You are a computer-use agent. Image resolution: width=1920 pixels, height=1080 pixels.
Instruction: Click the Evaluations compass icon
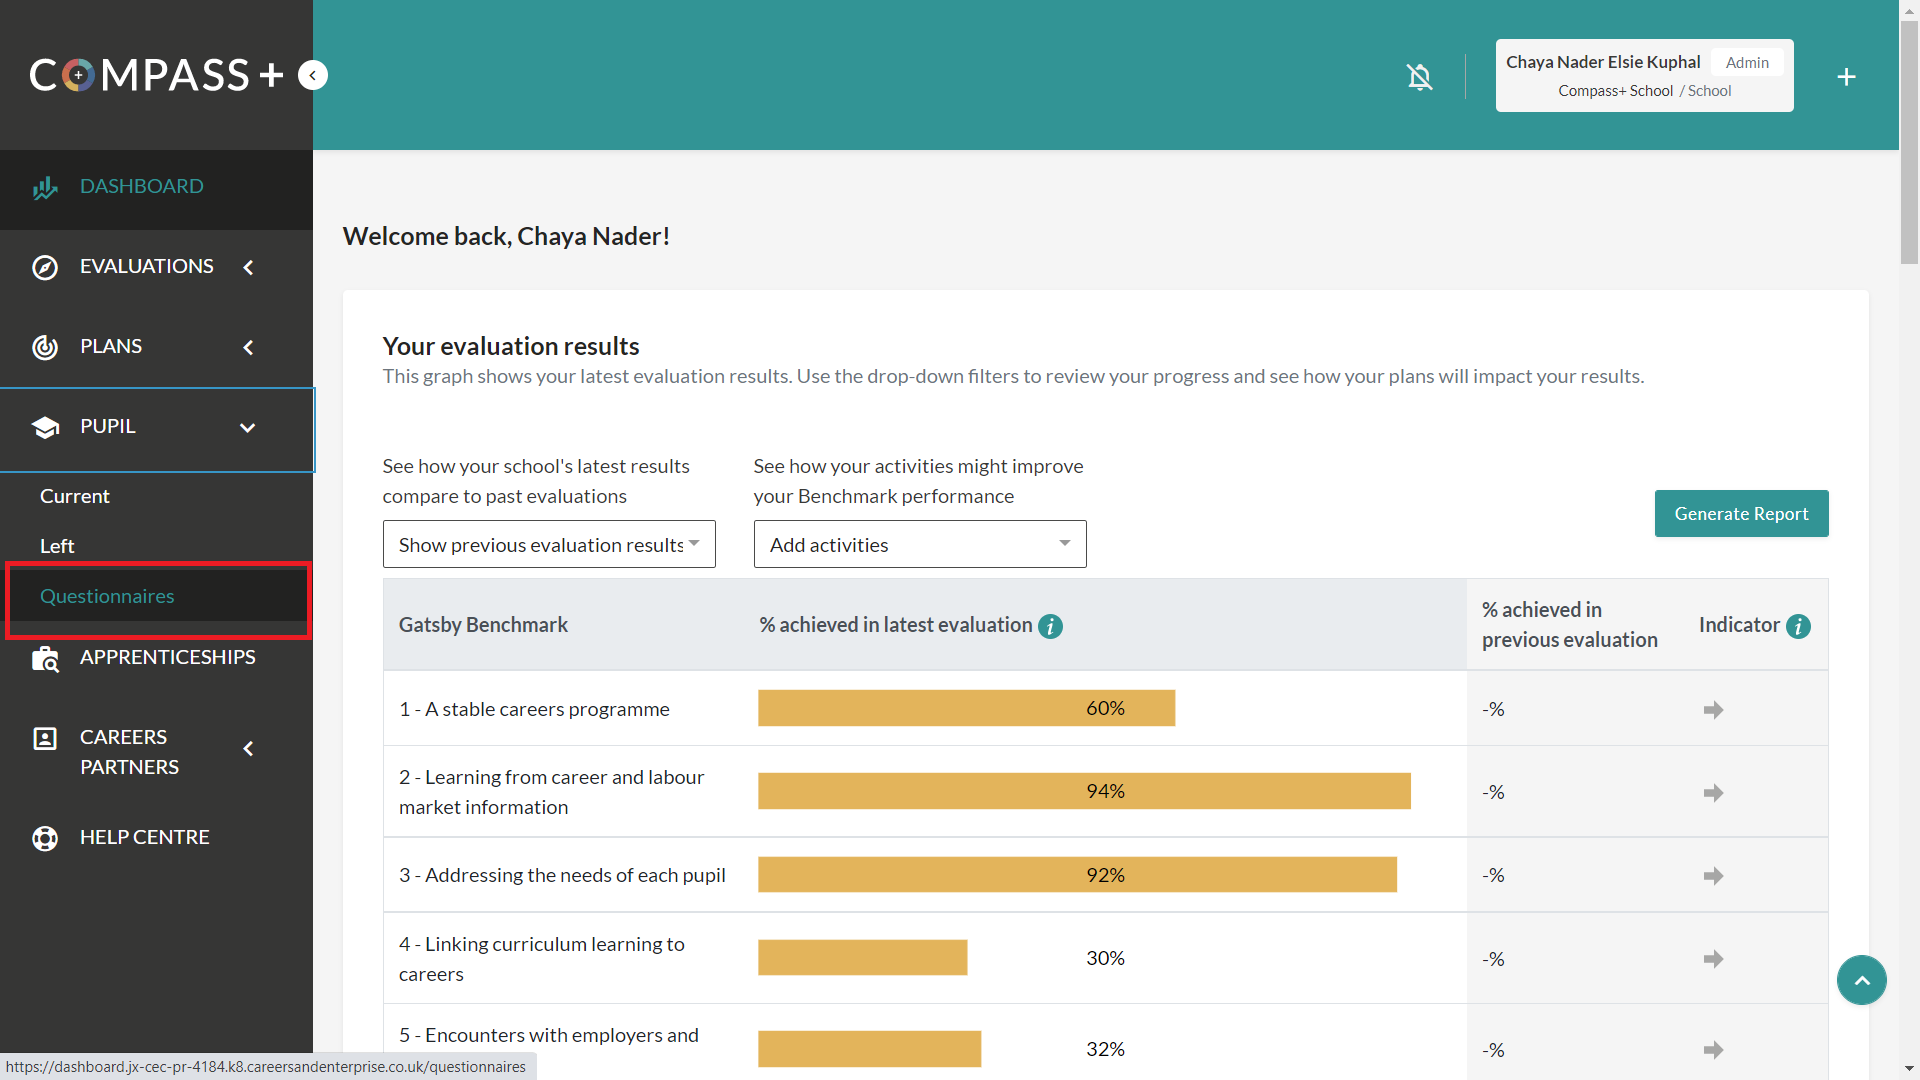pyautogui.click(x=45, y=267)
